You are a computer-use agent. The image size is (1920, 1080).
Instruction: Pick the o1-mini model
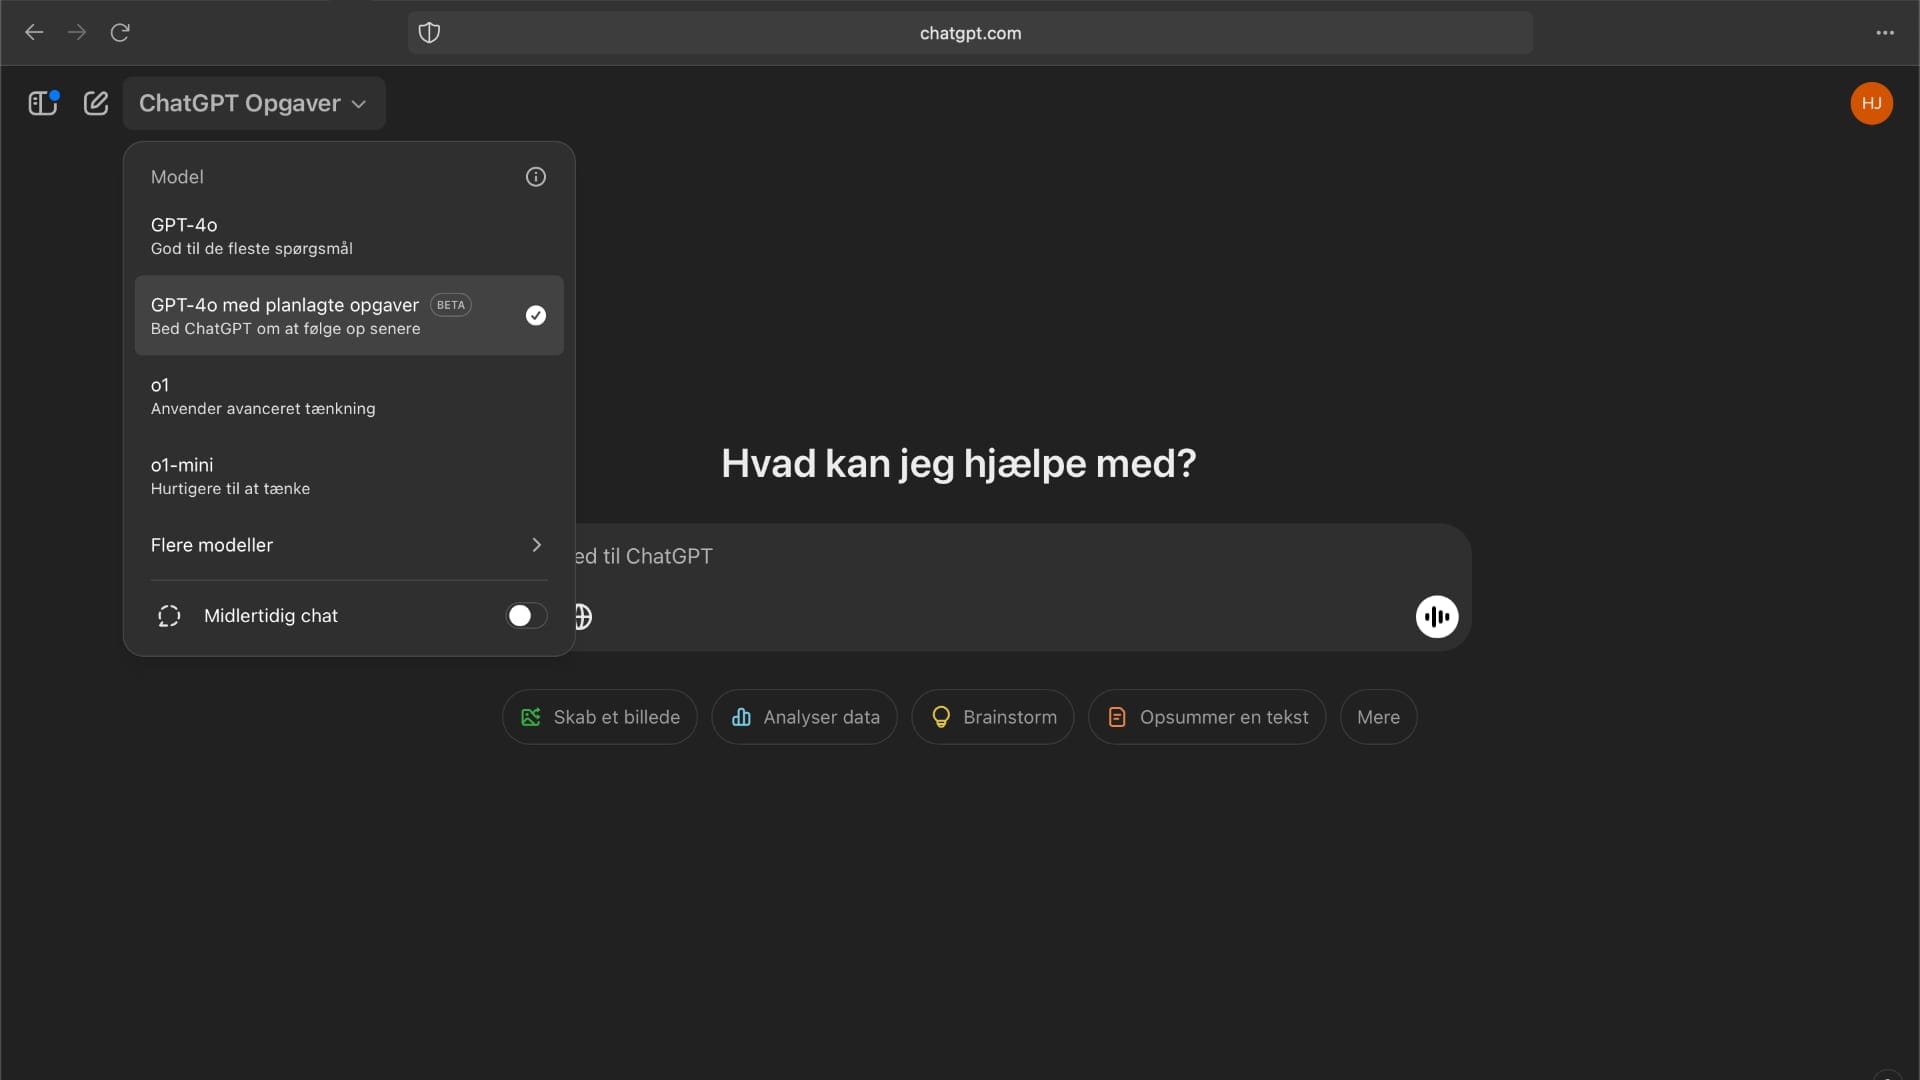click(348, 476)
